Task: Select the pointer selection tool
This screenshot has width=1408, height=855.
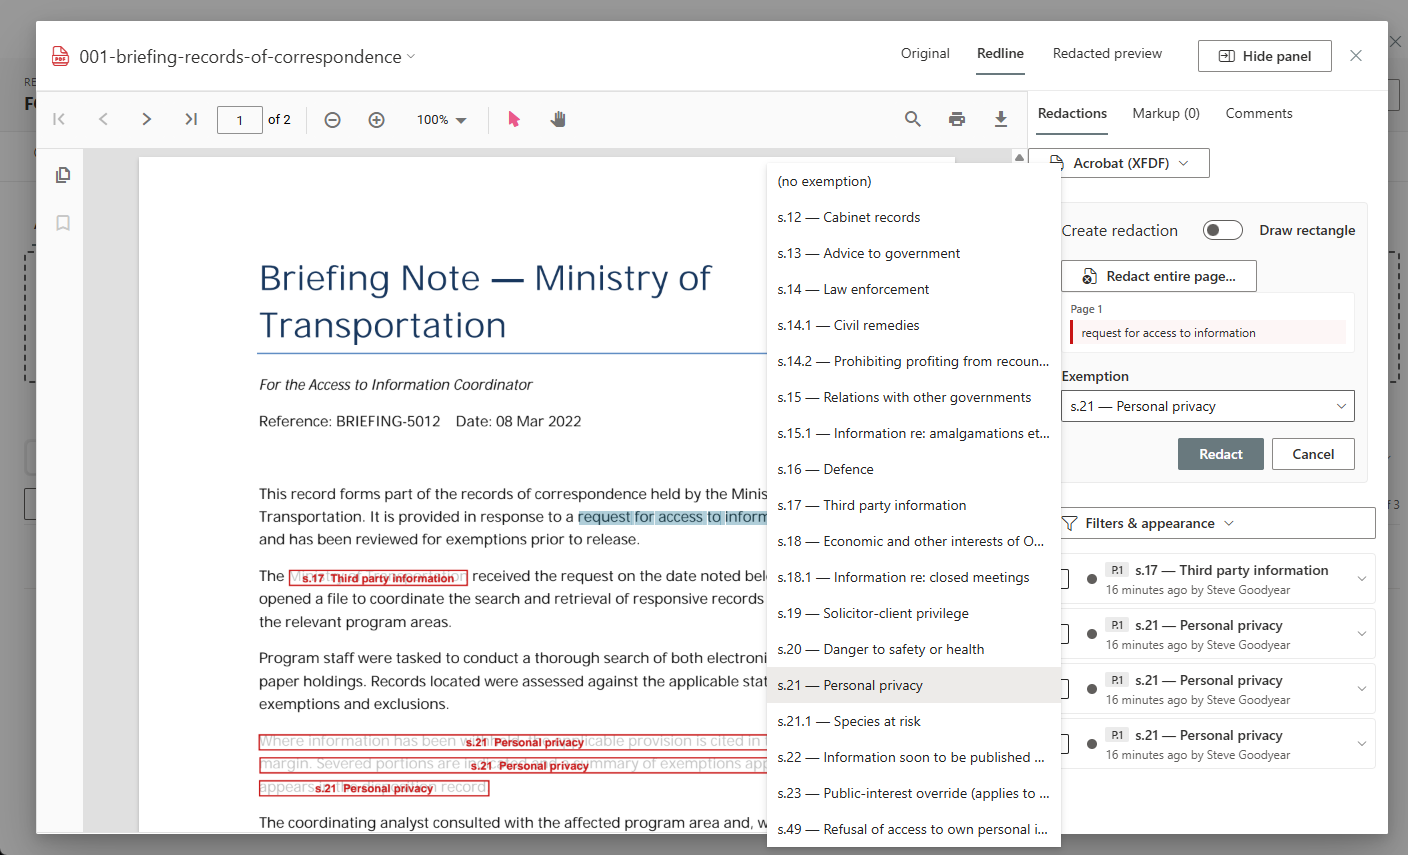Action: tap(514, 120)
